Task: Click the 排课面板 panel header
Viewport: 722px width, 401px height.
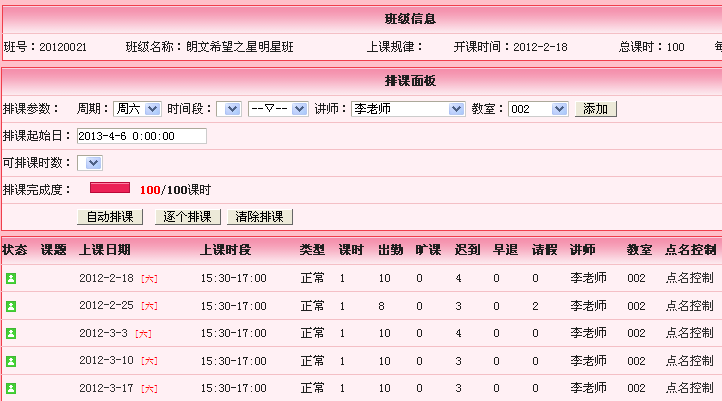Action: click(410, 81)
